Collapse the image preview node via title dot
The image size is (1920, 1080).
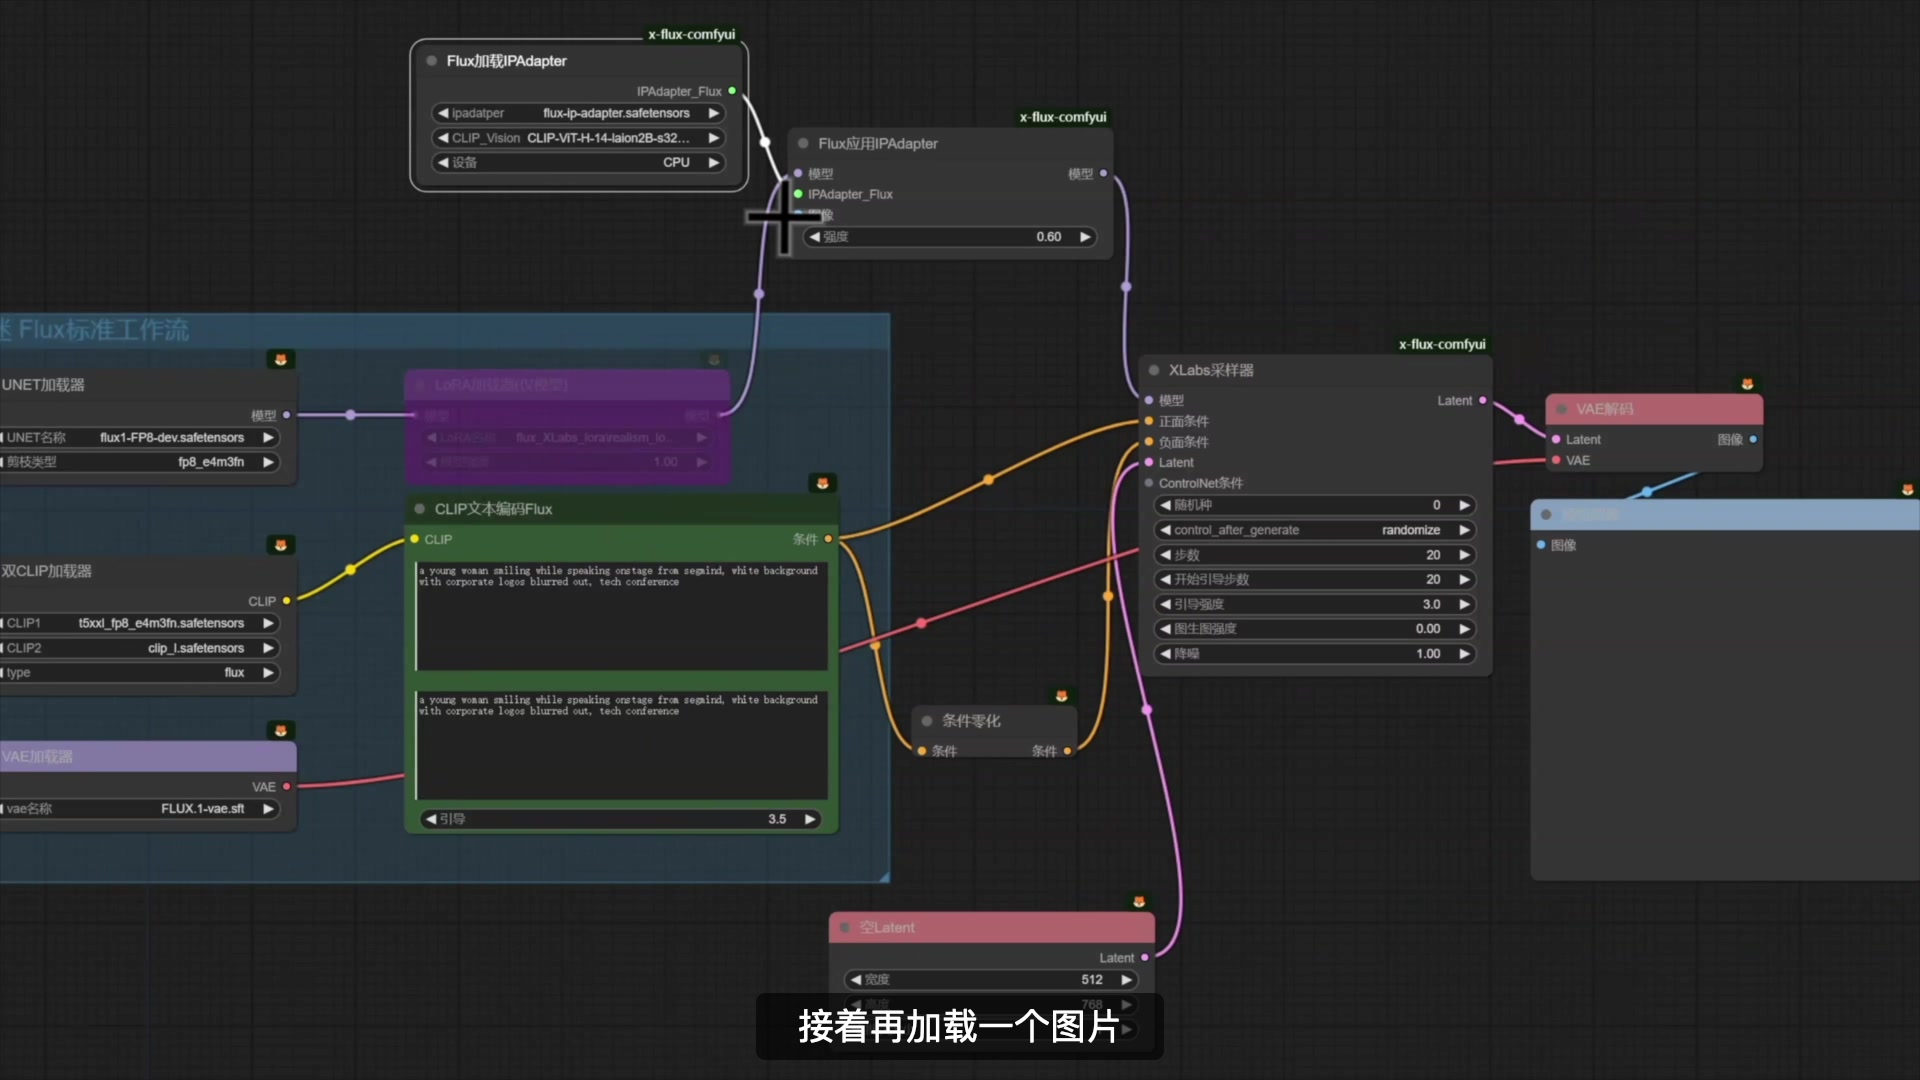(x=1546, y=514)
